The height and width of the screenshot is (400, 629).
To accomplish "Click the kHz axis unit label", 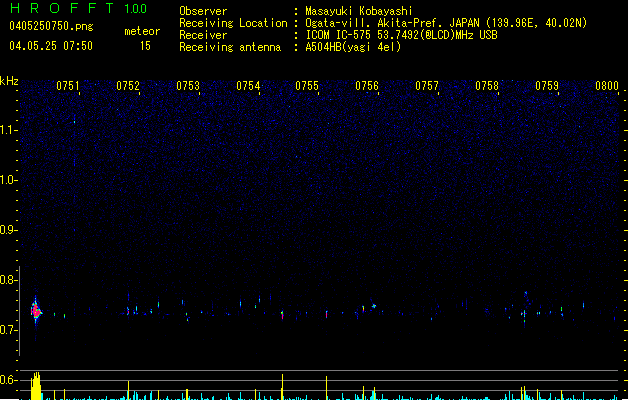I will (9, 81).
